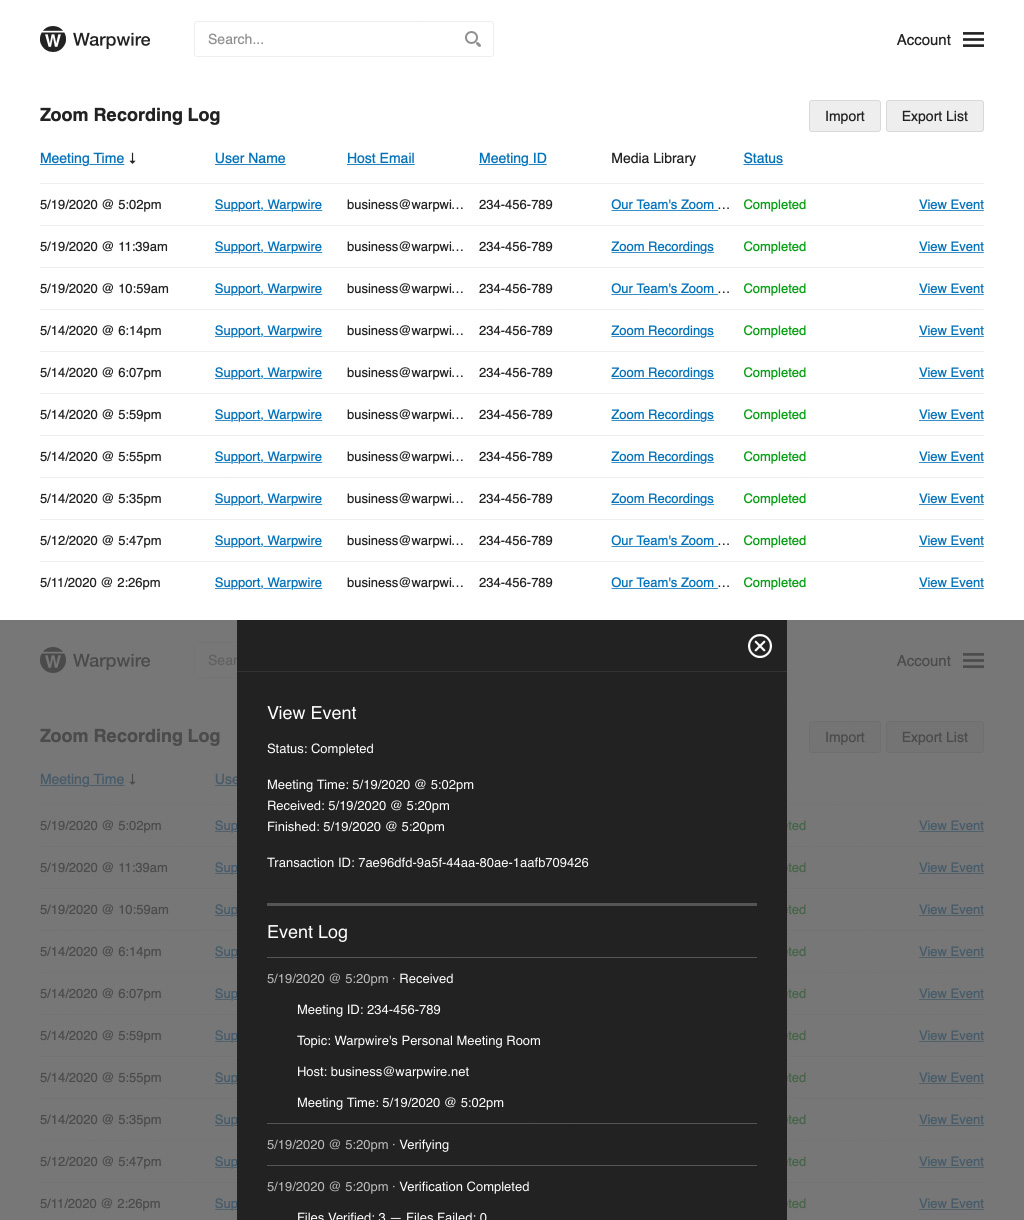Screen dimensions: 1024x1220
Task: Close the View Event dialog with the X icon
Action: click(x=760, y=646)
